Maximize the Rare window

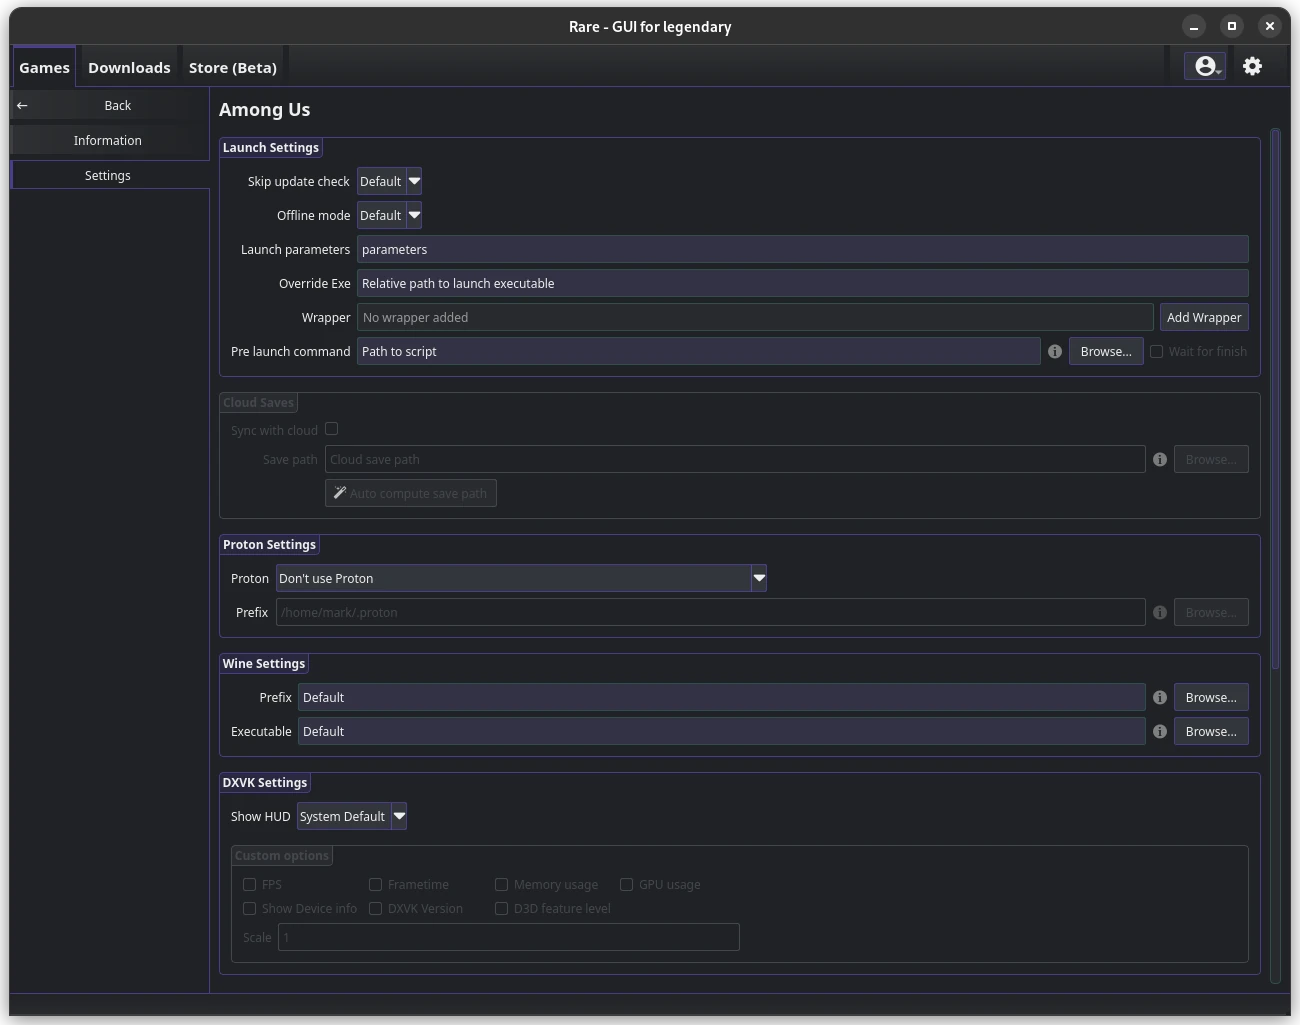1232,26
